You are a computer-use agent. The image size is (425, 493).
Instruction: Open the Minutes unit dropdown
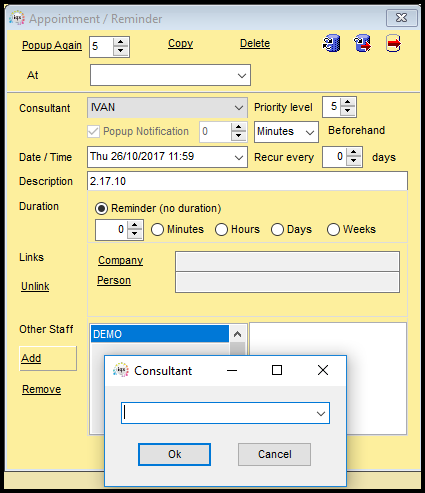pyautogui.click(x=310, y=132)
